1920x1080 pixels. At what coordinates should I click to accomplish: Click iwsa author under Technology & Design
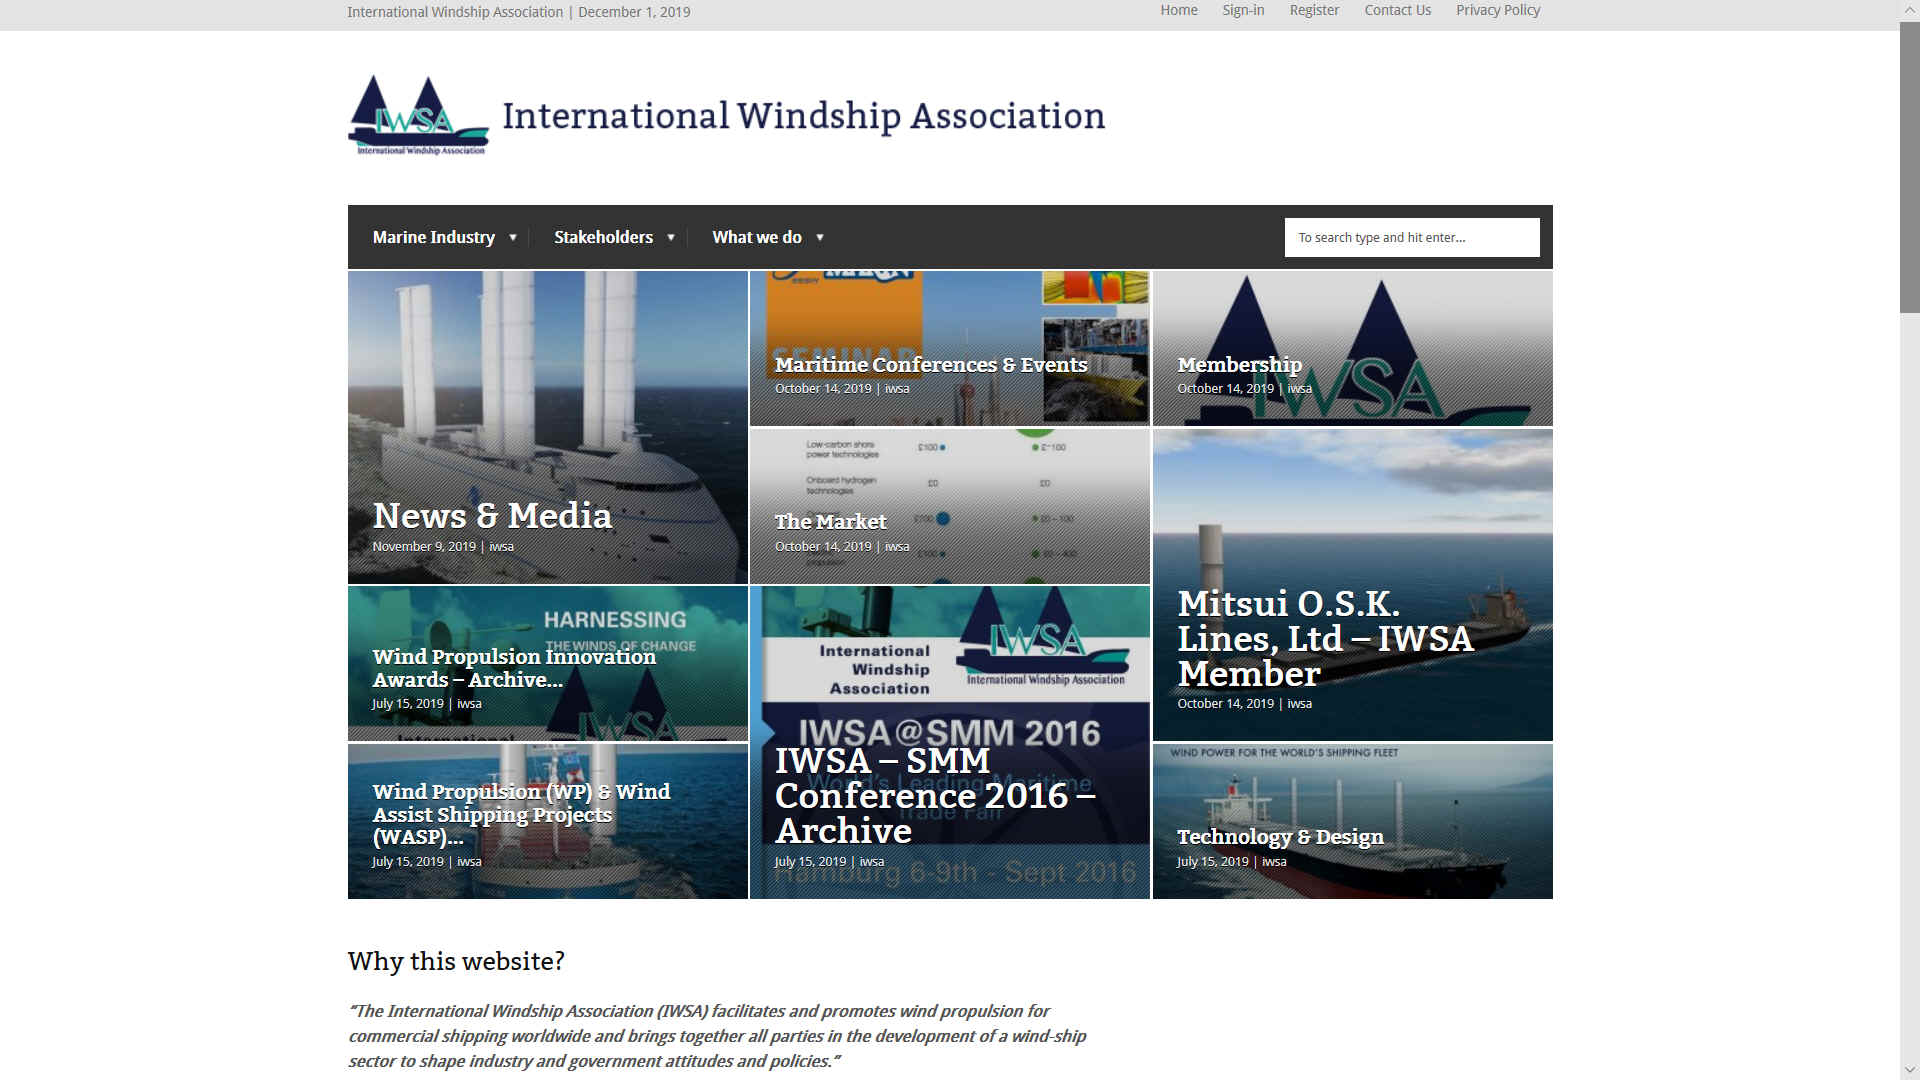1274,862
